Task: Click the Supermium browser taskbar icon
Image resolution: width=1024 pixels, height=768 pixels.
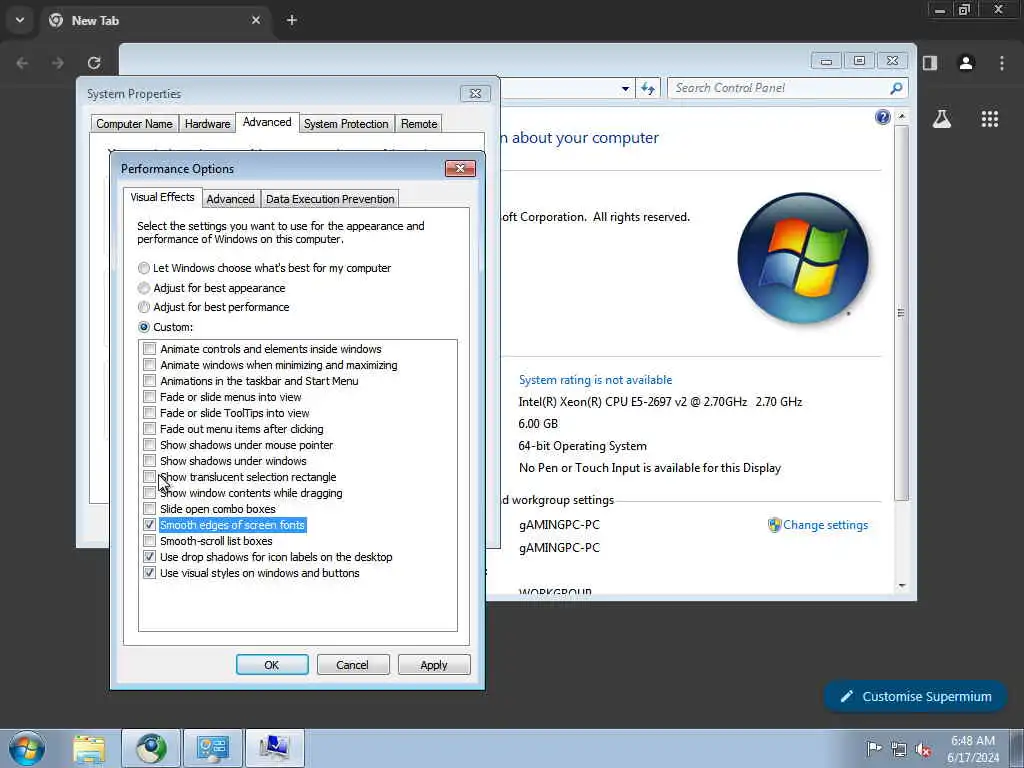Action: tap(151, 748)
